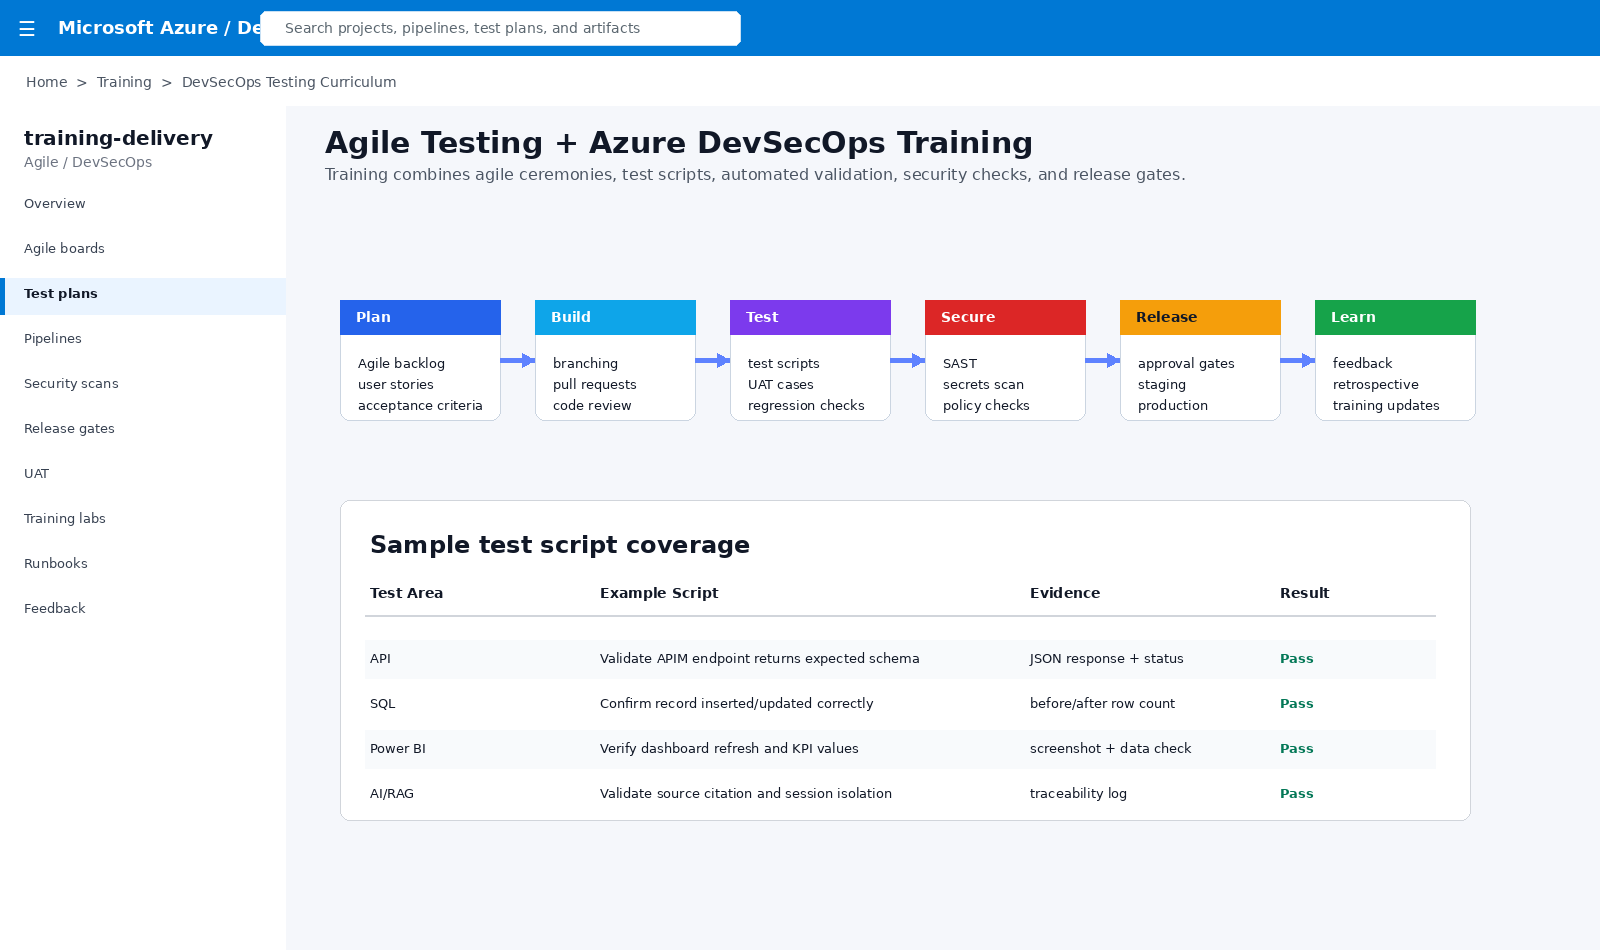Click 'Verify dashboard refresh and KPI values'

click(x=729, y=749)
